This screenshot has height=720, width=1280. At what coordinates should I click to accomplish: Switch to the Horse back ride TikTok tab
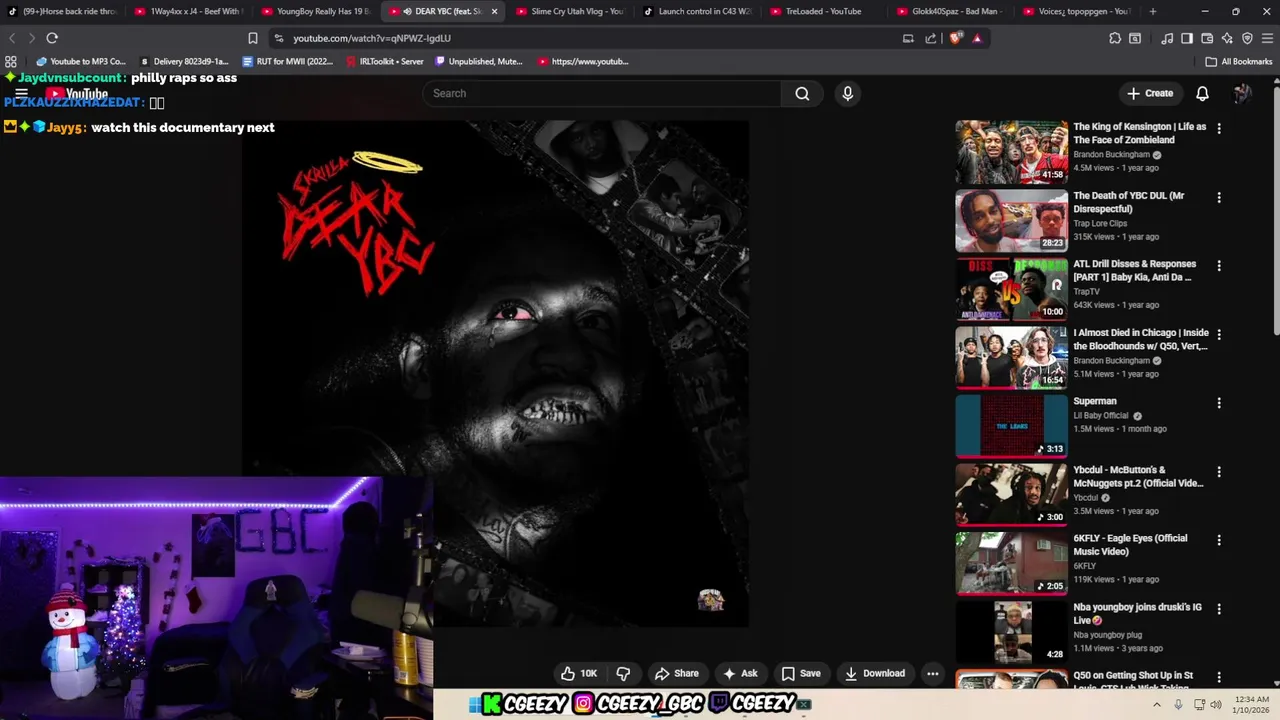62,11
